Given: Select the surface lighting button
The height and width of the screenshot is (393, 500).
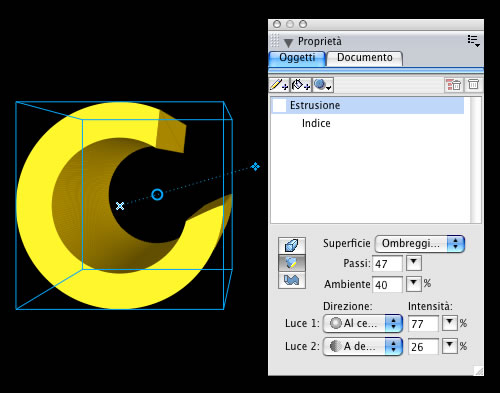Looking at the screenshot, I should [x=292, y=263].
